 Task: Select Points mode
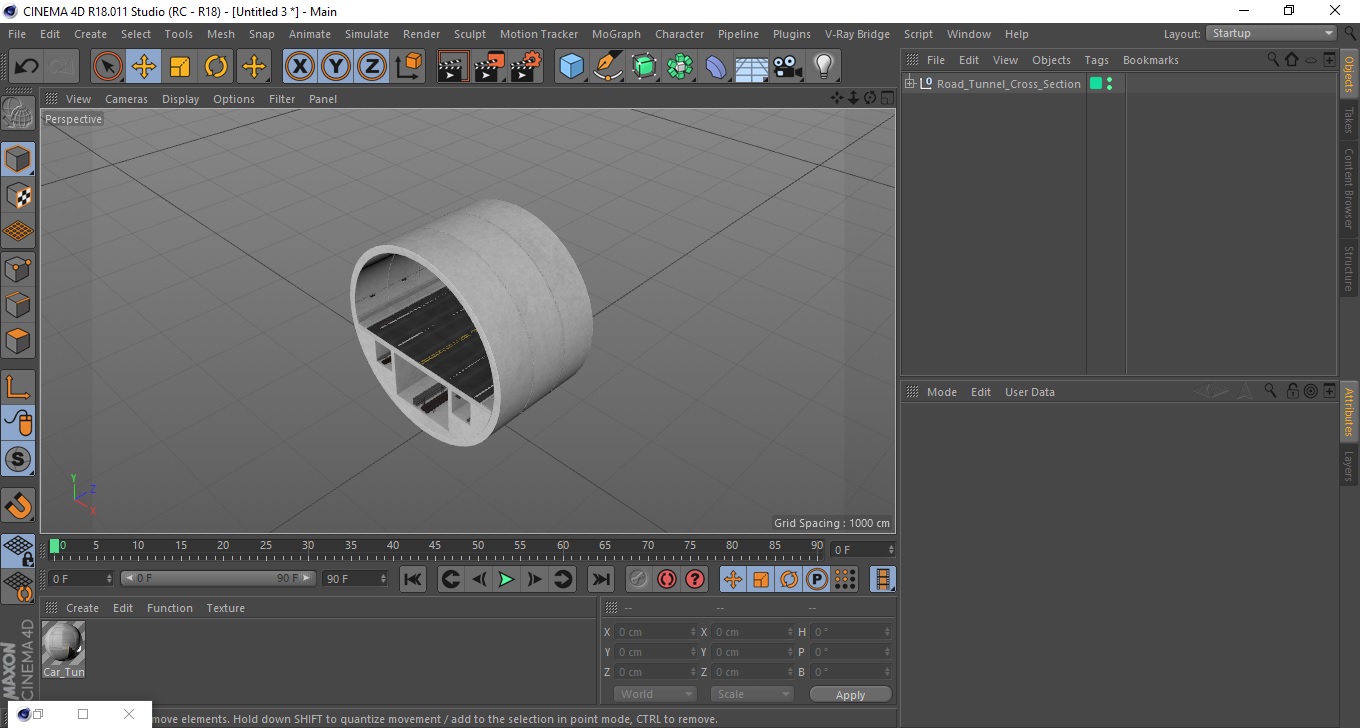(x=18, y=268)
